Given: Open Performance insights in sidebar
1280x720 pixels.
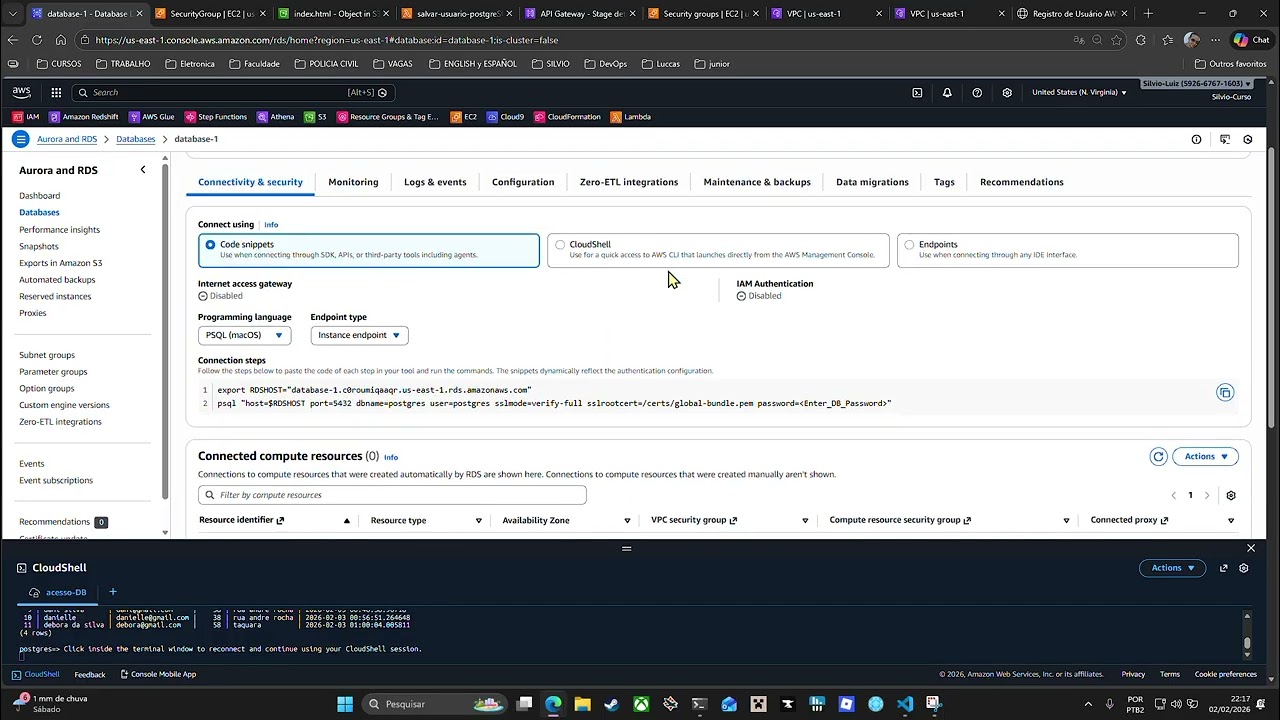Looking at the screenshot, I should click(x=59, y=230).
